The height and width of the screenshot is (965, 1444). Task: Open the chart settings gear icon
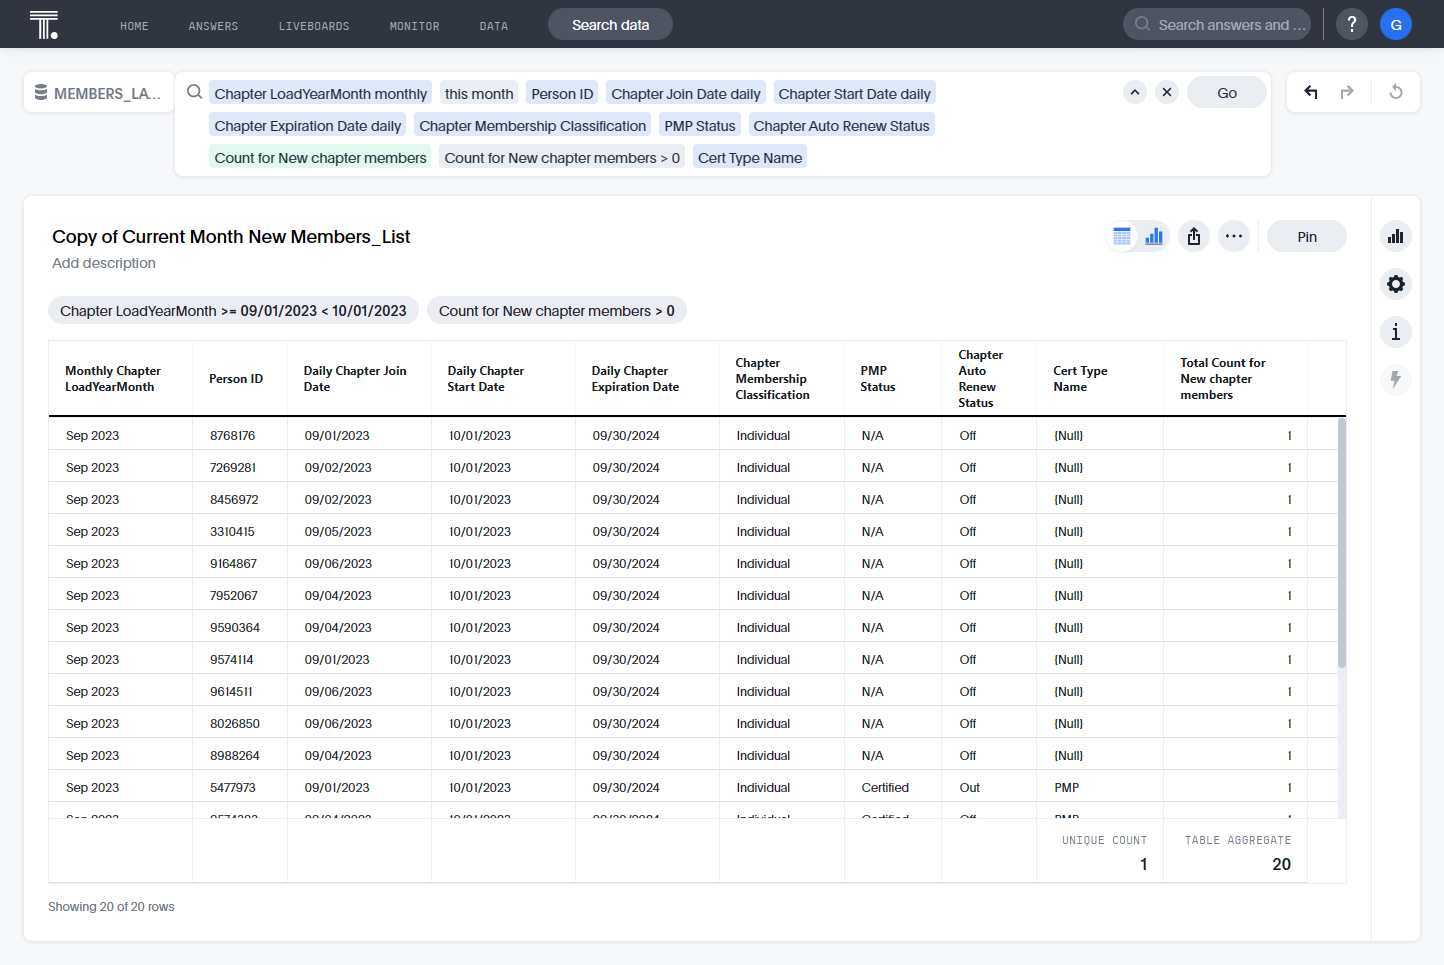click(1396, 284)
